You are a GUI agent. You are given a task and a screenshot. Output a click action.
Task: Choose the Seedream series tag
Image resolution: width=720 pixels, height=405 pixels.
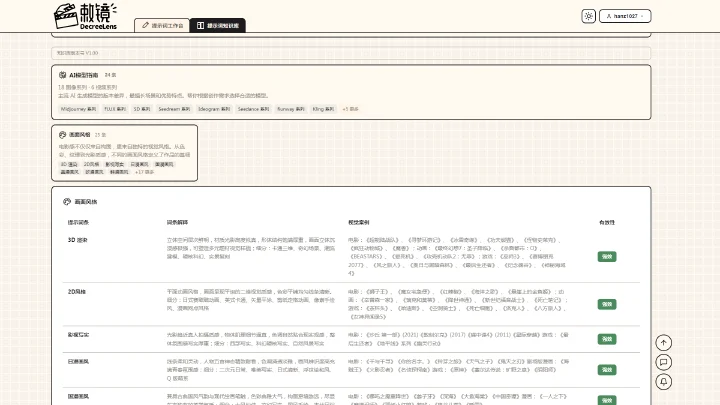click(174, 109)
